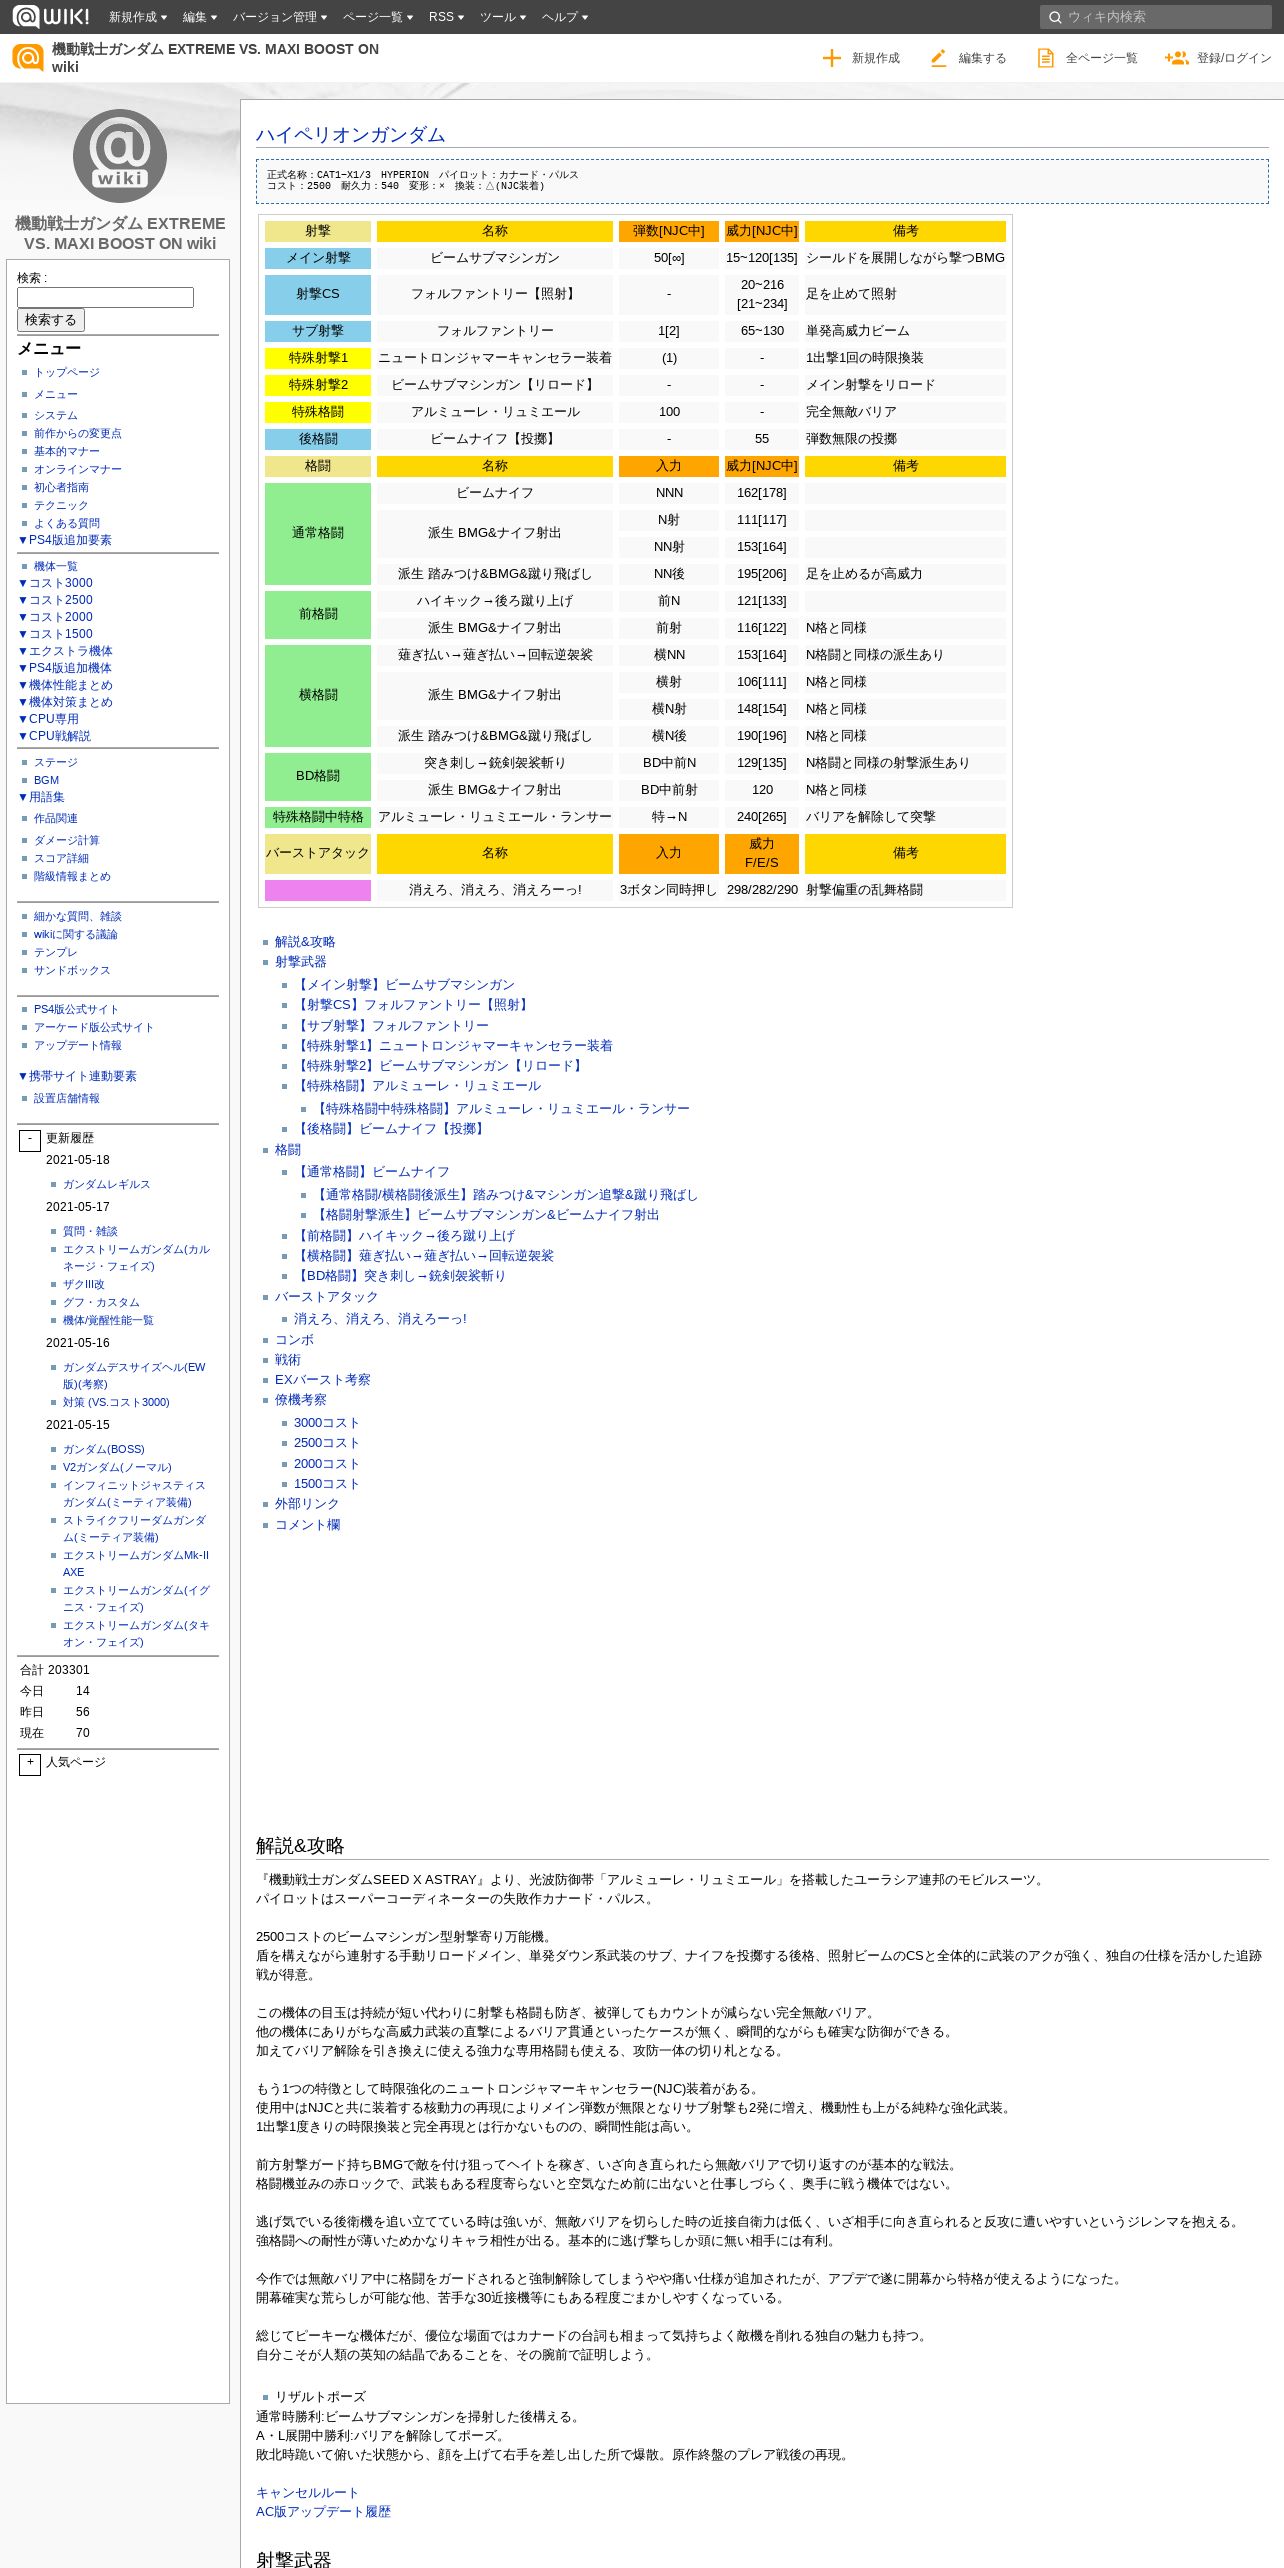Expand the 用語集 section
The image size is (1284, 2568).
coord(42,797)
